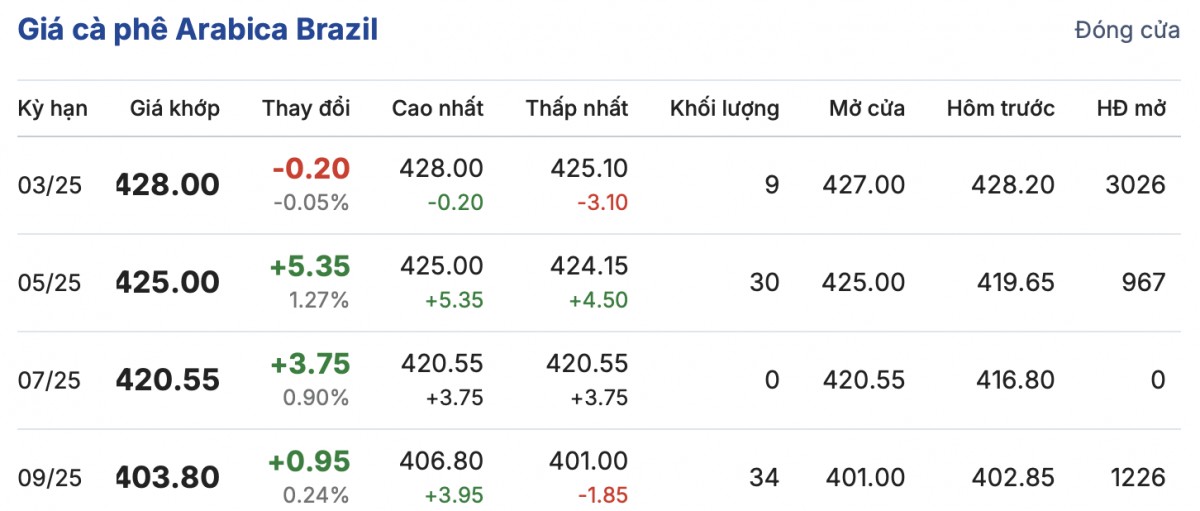This screenshot has height=511, width=1200.
Task: Select the 403.80 matched price
Action: [168, 478]
